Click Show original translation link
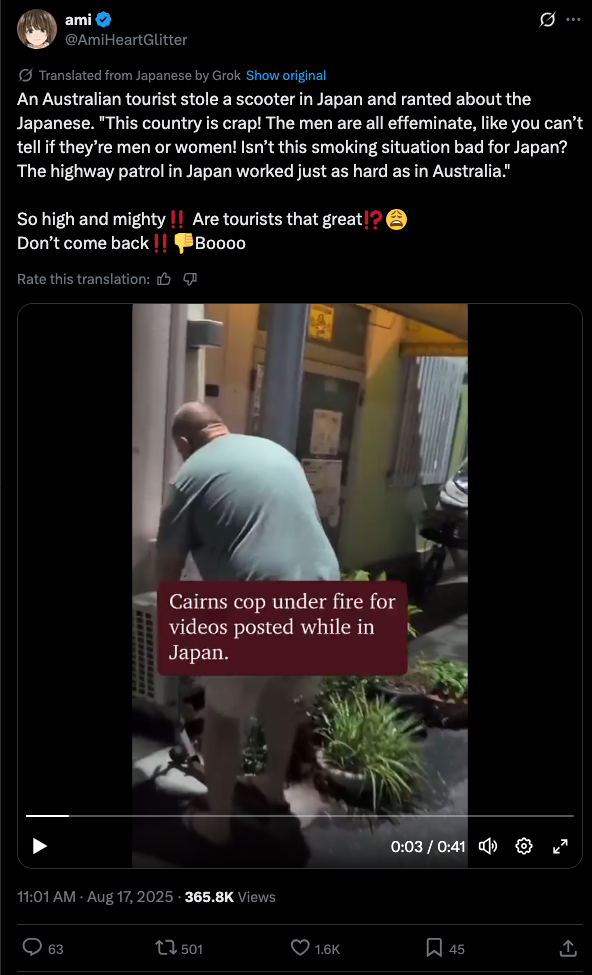Viewport: 592px width, 975px height. pos(286,76)
